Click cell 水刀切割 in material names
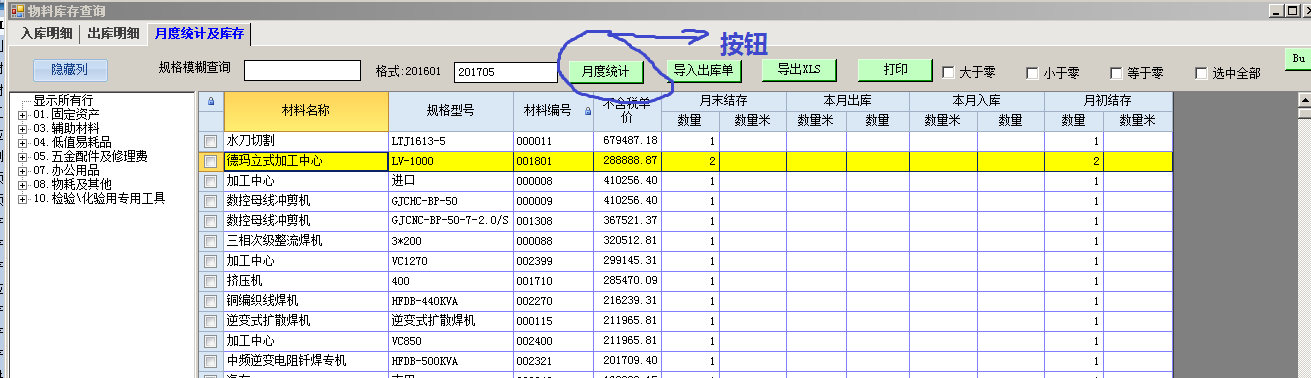 (306, 141)
